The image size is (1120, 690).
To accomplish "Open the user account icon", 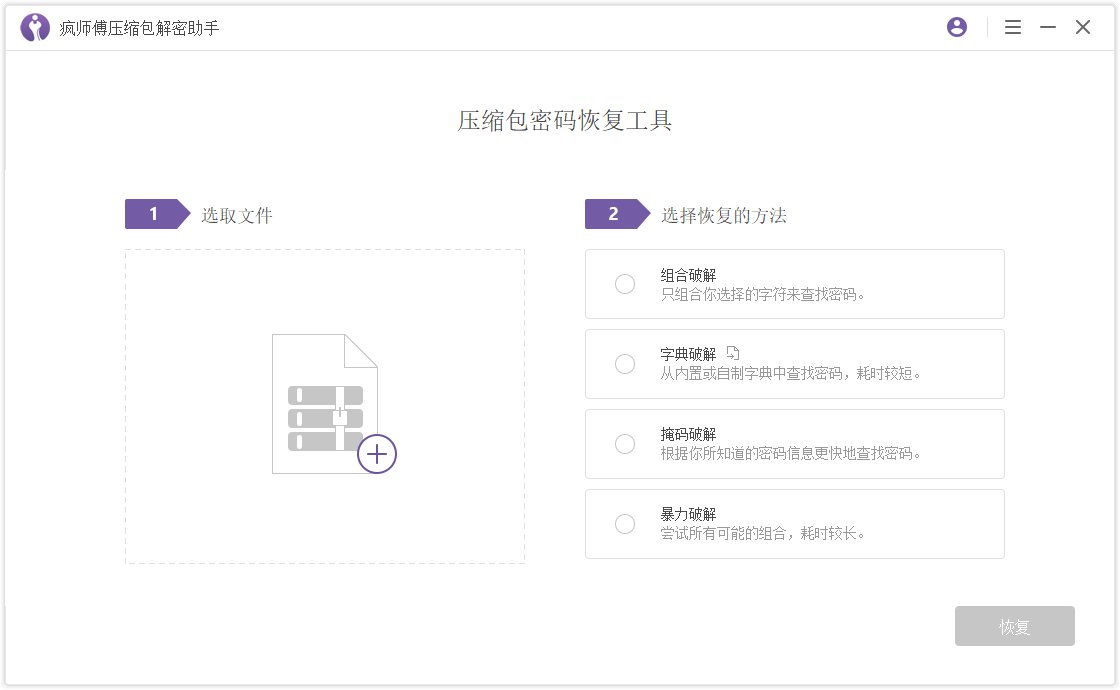I will [956, 27].
